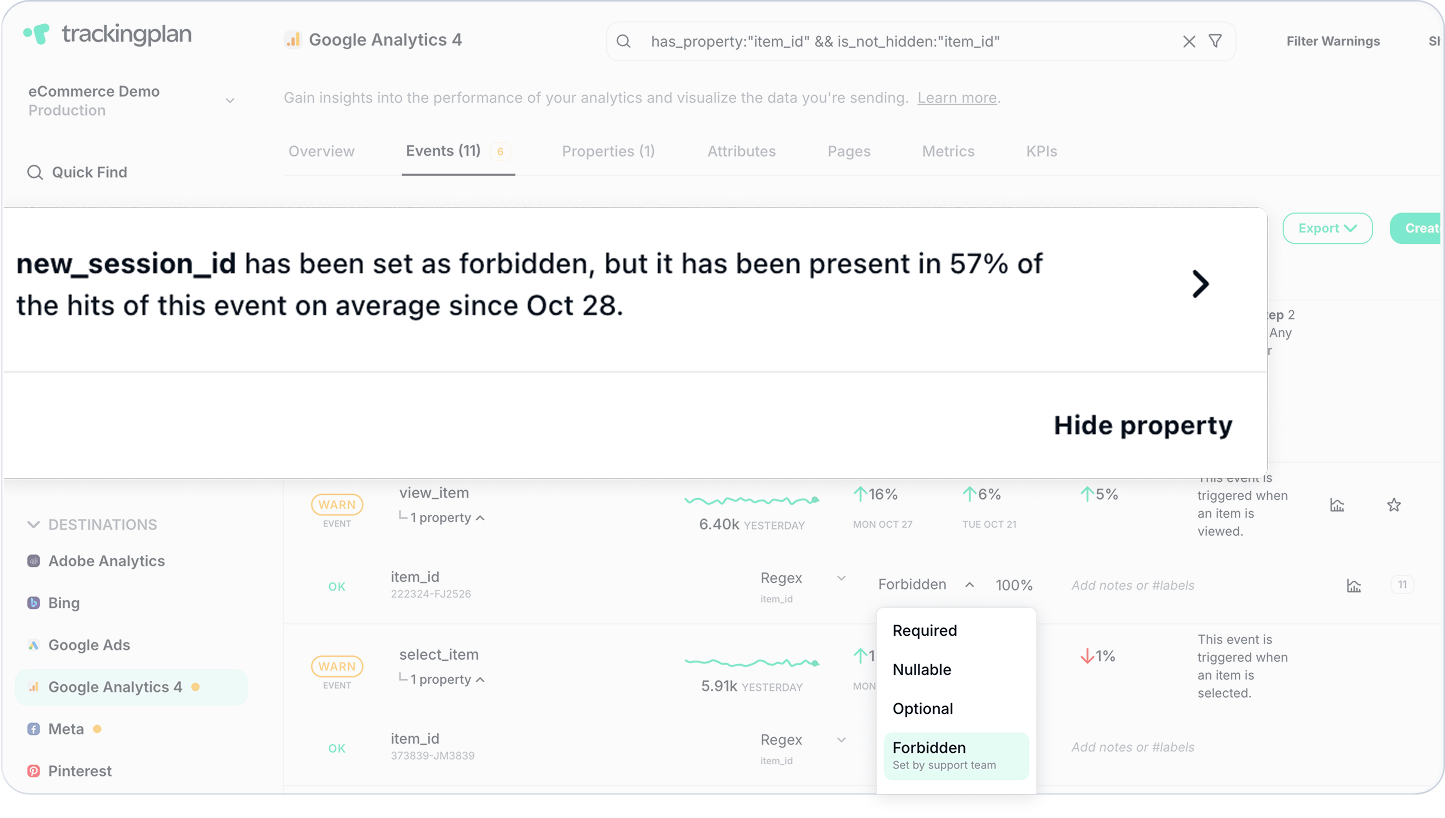
Task: Click the Google Ads sidebar icon
Action: [x=33, y=645]
